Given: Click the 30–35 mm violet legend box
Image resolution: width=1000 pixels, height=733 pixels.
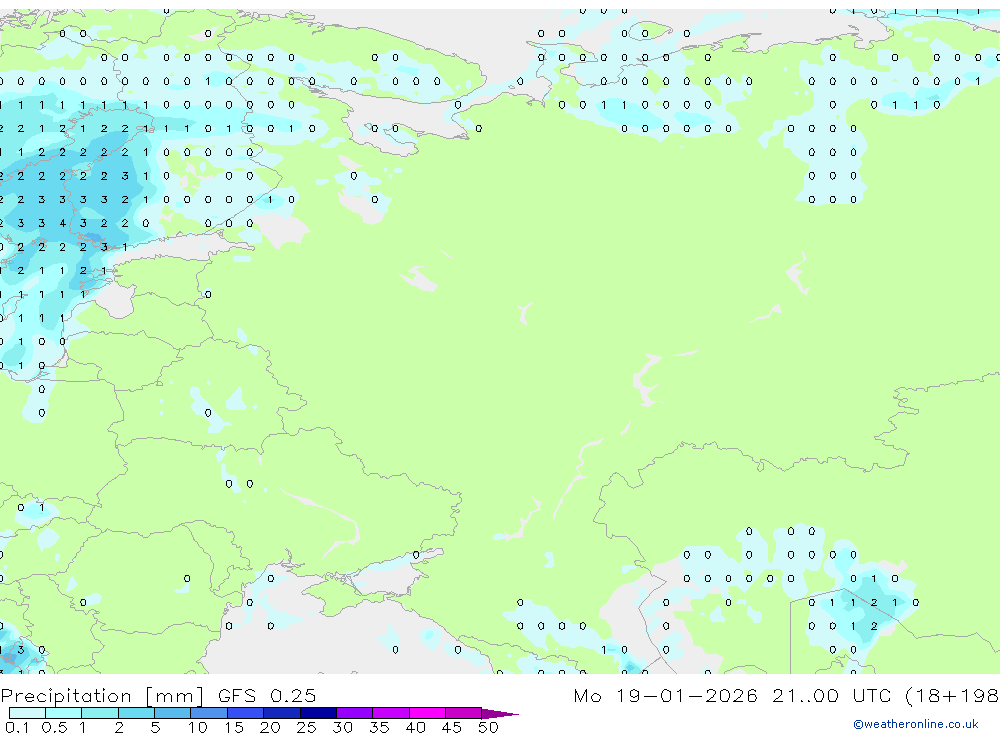Looking at the screenshot, I should pos(354,713).
